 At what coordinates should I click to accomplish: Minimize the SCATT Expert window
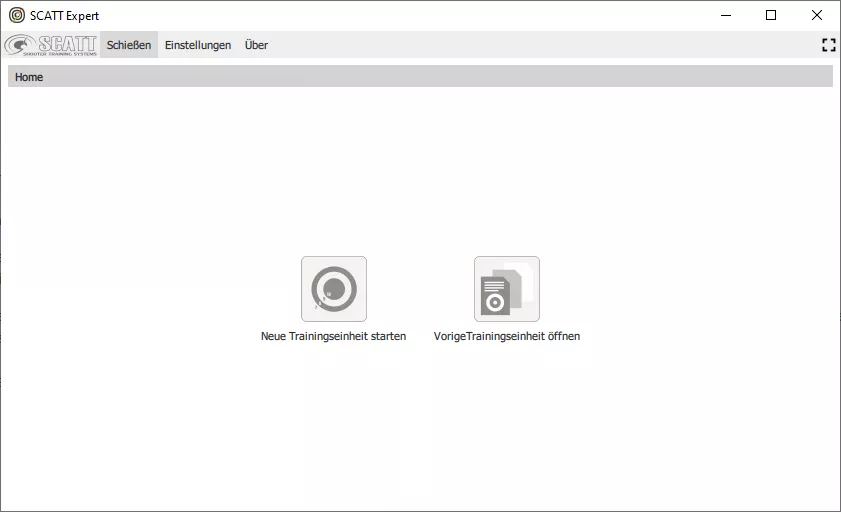724,15
